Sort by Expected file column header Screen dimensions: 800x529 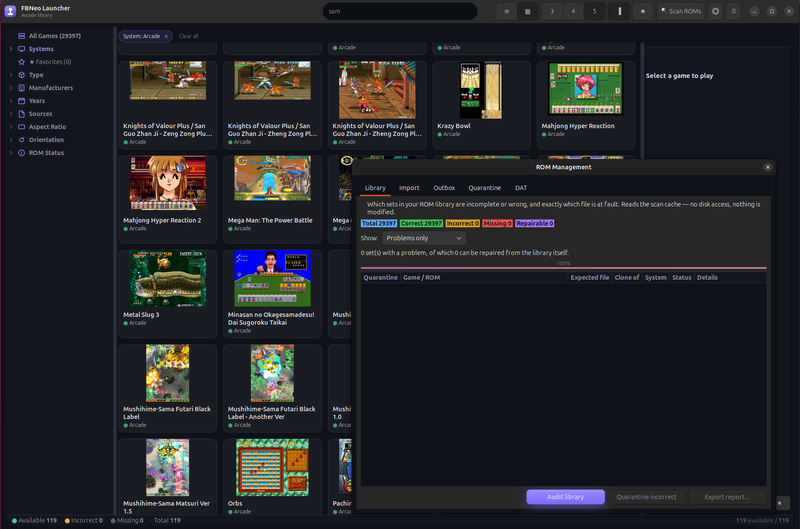(x=589, y=278)
